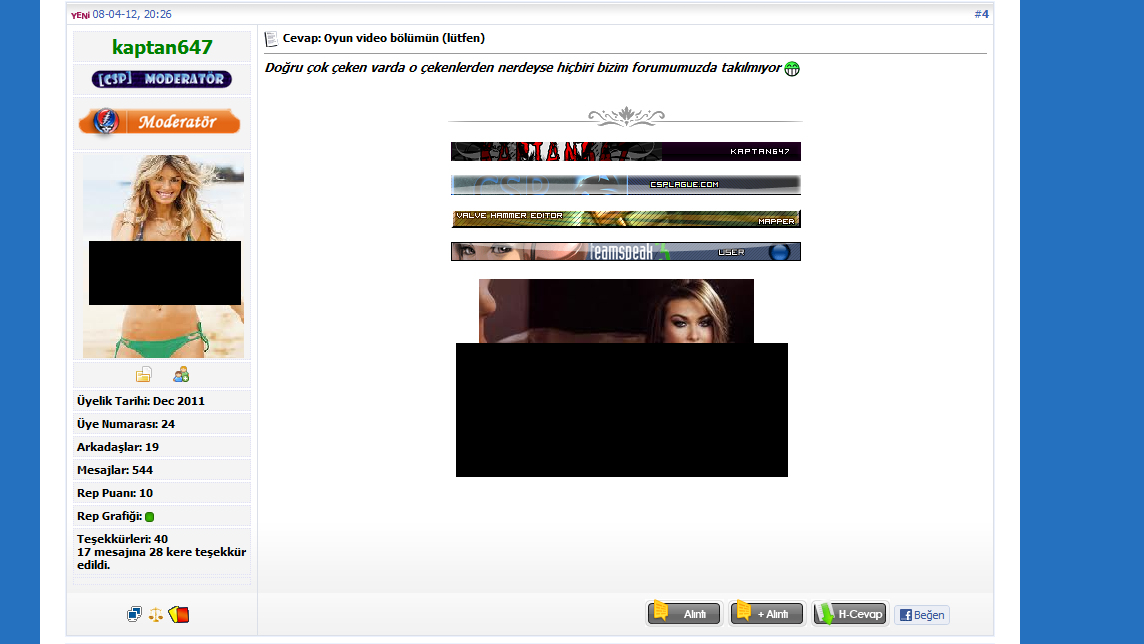The image size is (1144, 644).
Task: Click the post document icon beside title
Action: pyautogui.click(x=271, y=39)
